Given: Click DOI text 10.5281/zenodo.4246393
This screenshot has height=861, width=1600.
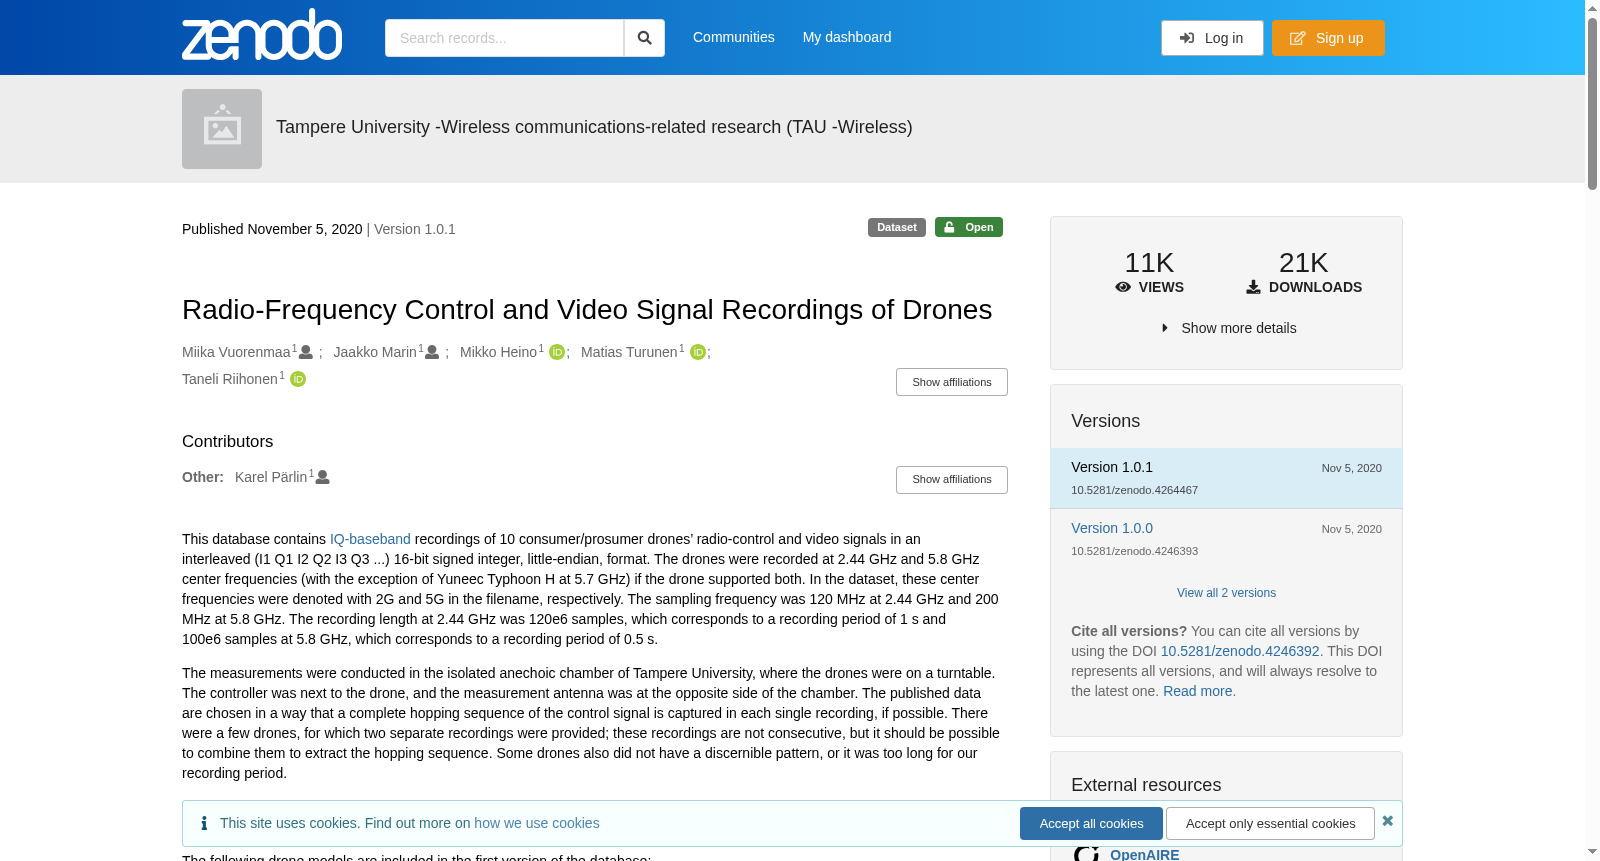Looking at the screenshot, I should [1134, 551].
